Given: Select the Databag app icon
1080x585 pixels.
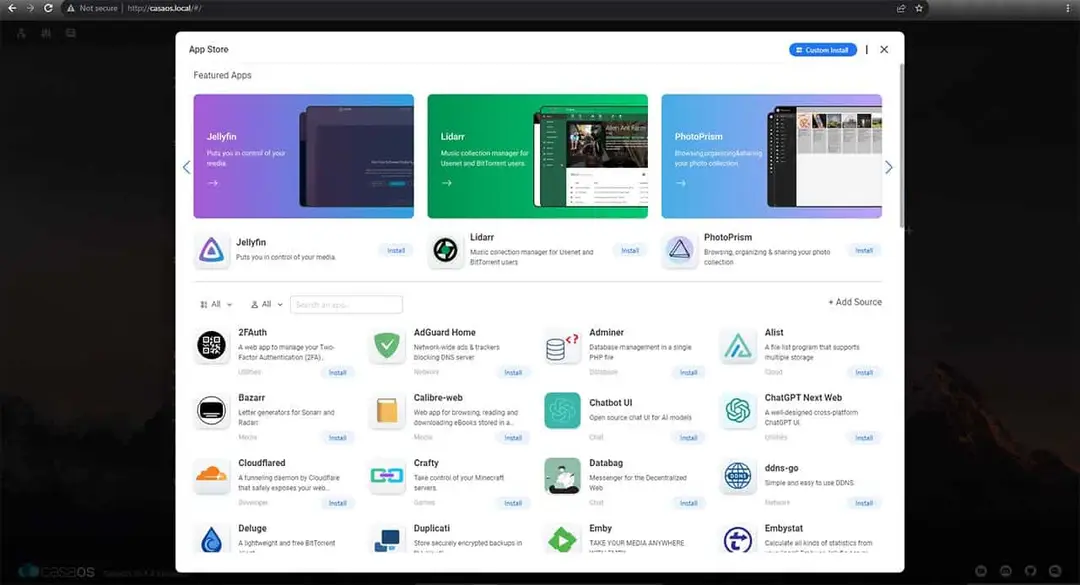Looking at the screenshot, I should 562,476.
